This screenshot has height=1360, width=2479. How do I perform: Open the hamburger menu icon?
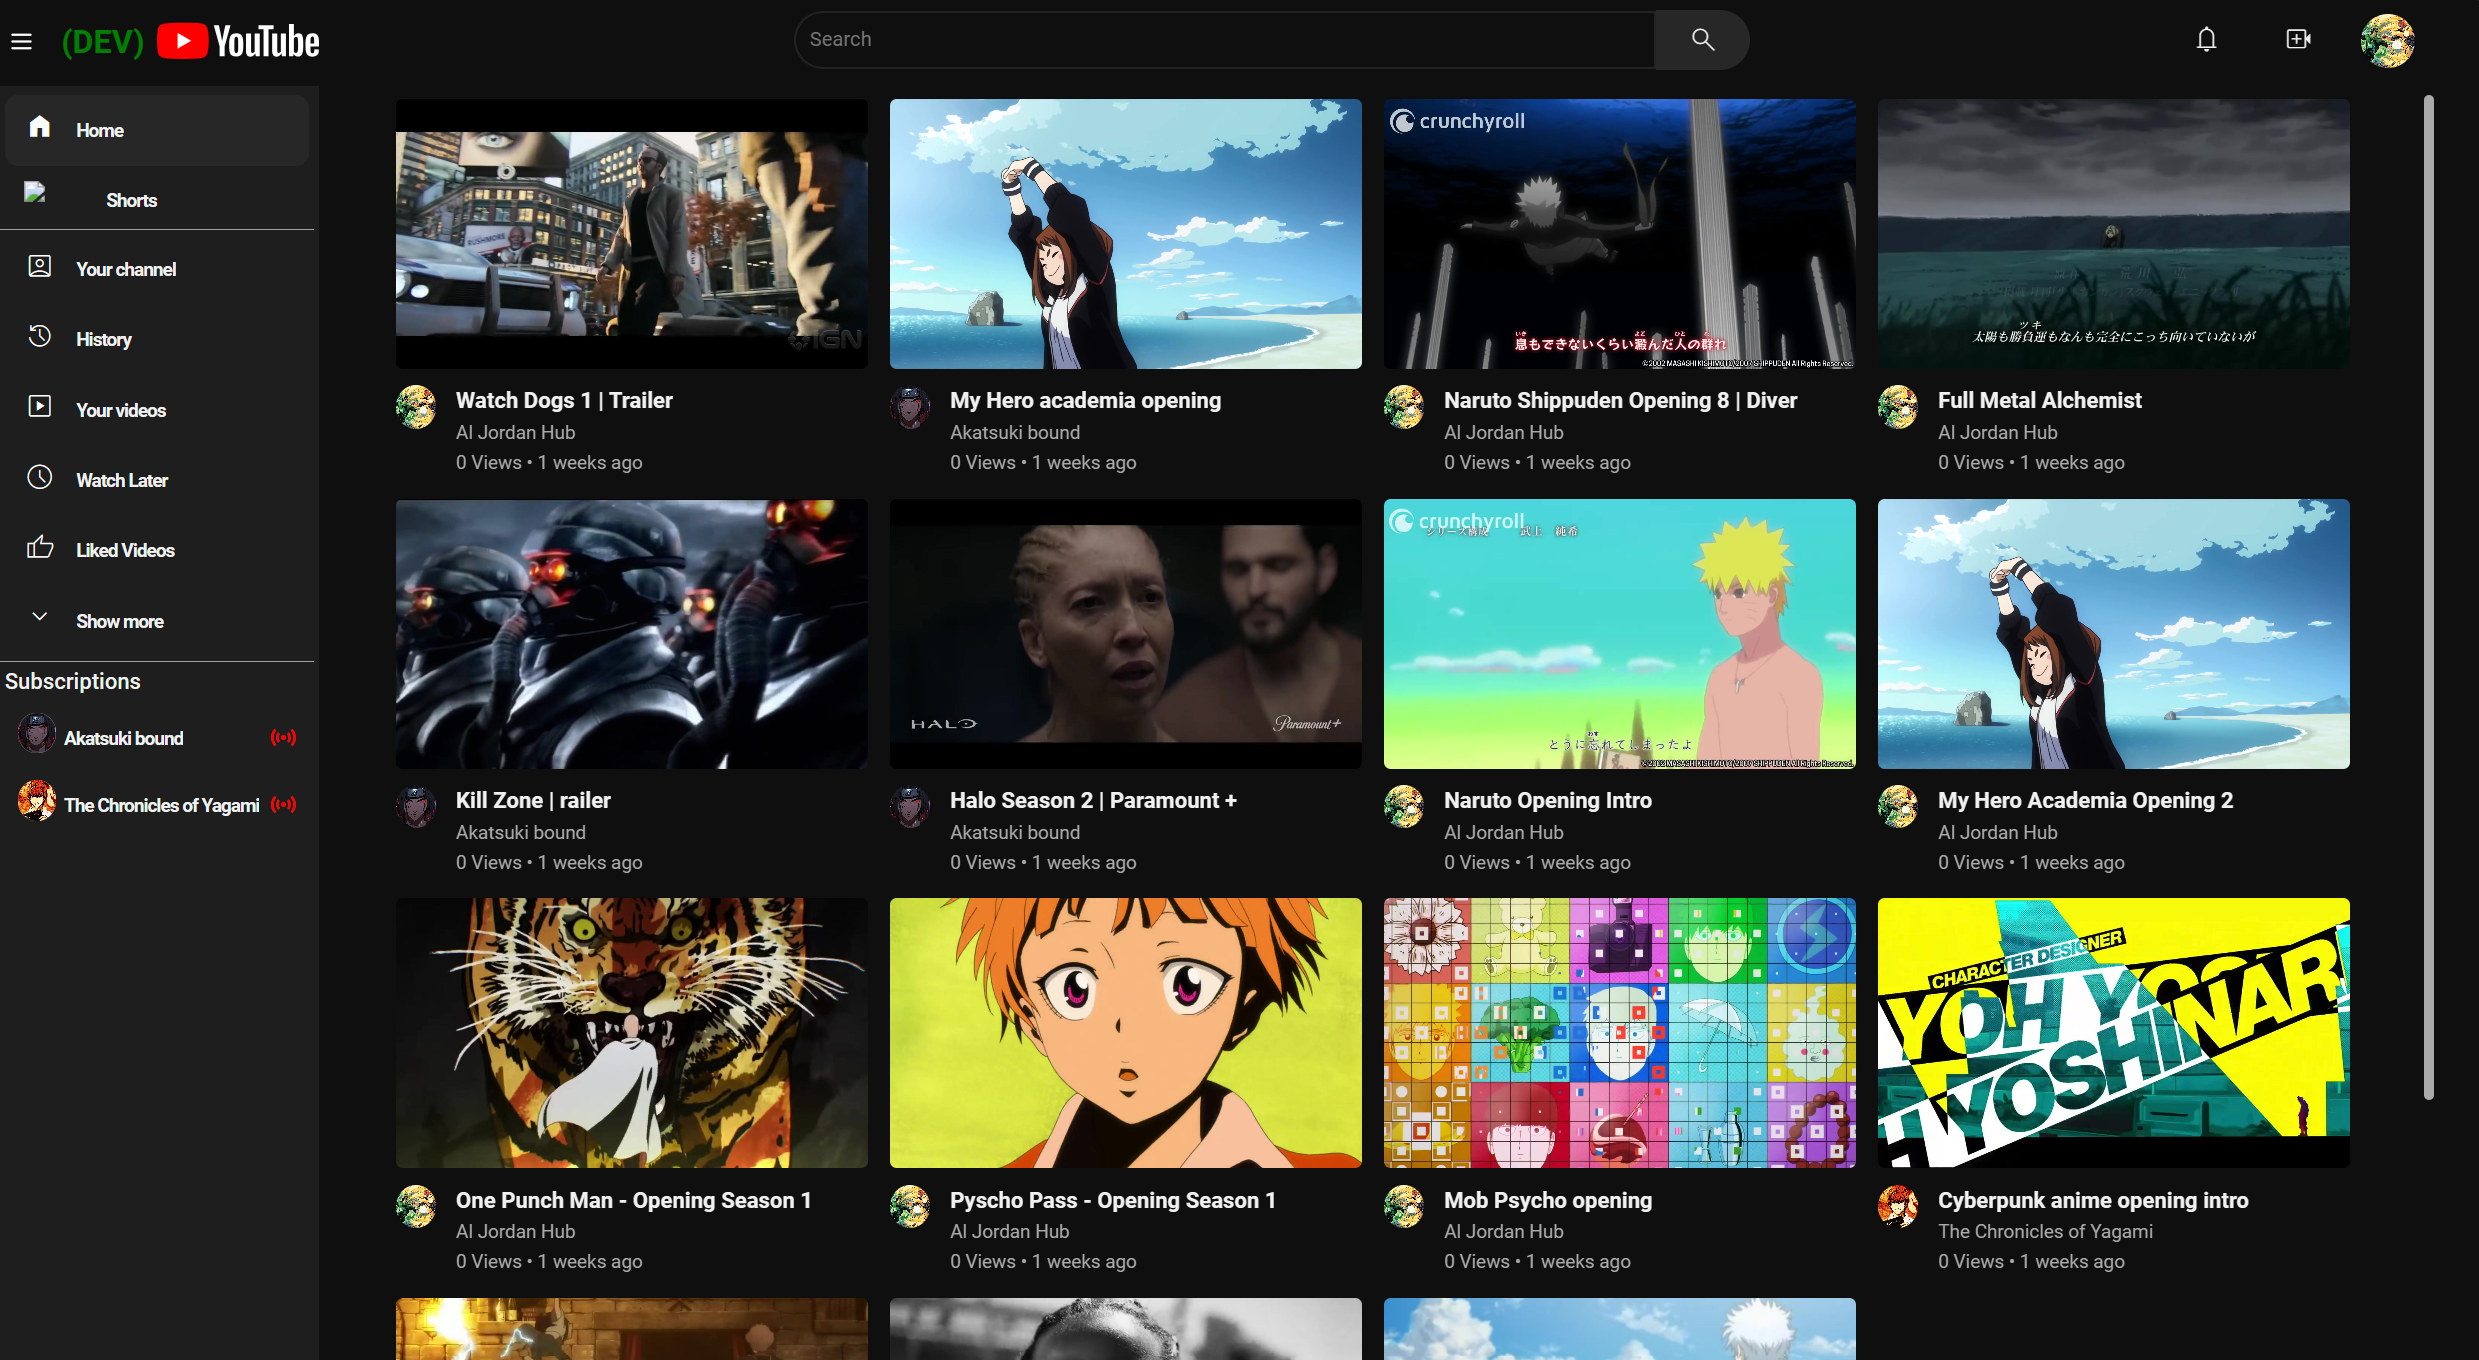click(x=22, y=41)
